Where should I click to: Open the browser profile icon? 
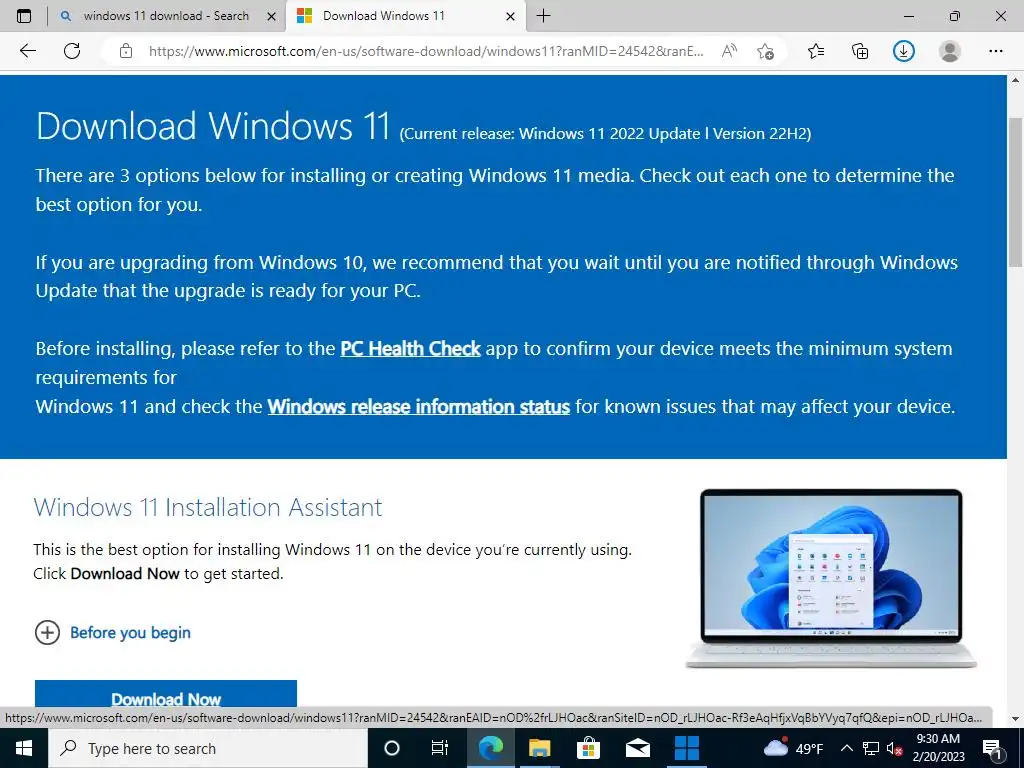[x=950, y=51]
